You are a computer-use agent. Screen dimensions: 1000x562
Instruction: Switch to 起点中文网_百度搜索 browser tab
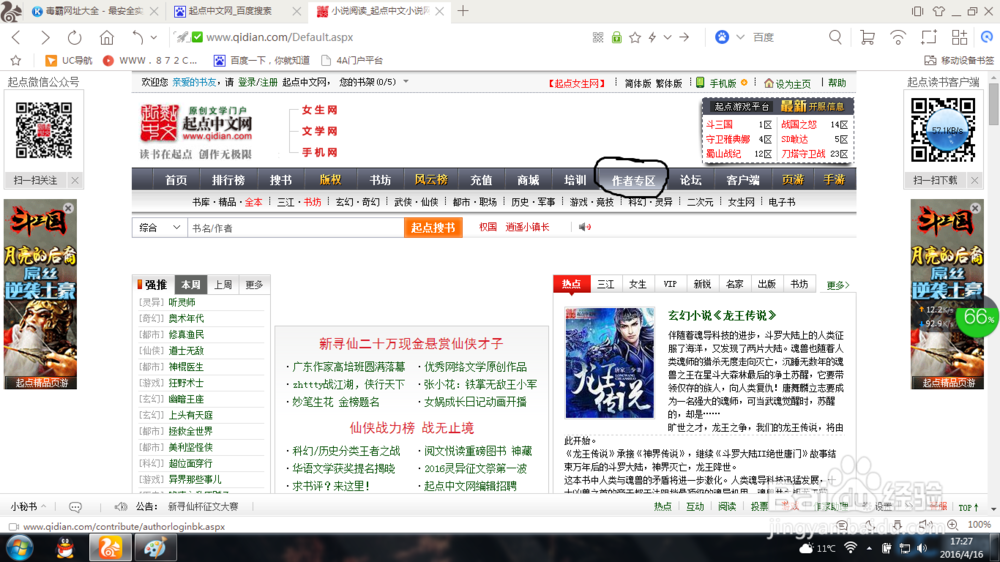[x=230, y=11]
